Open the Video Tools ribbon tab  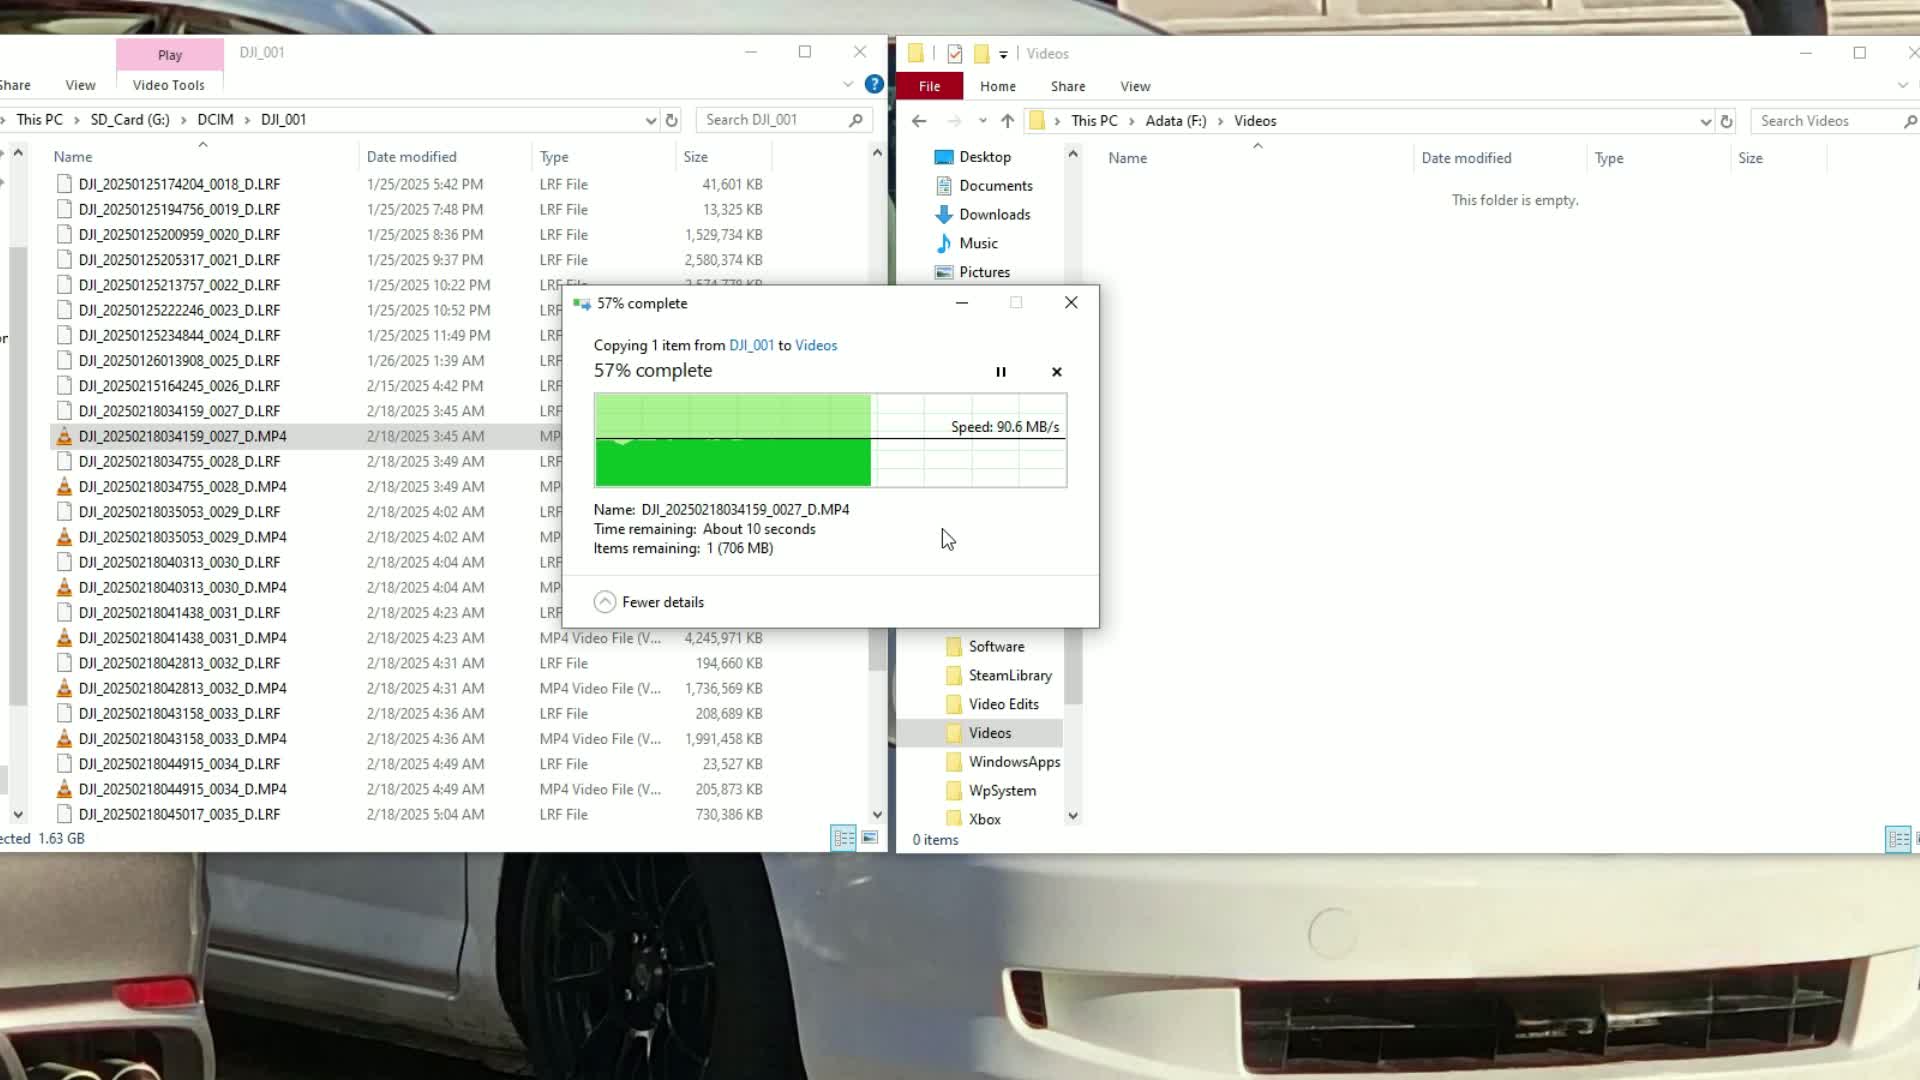coord(168,85)
